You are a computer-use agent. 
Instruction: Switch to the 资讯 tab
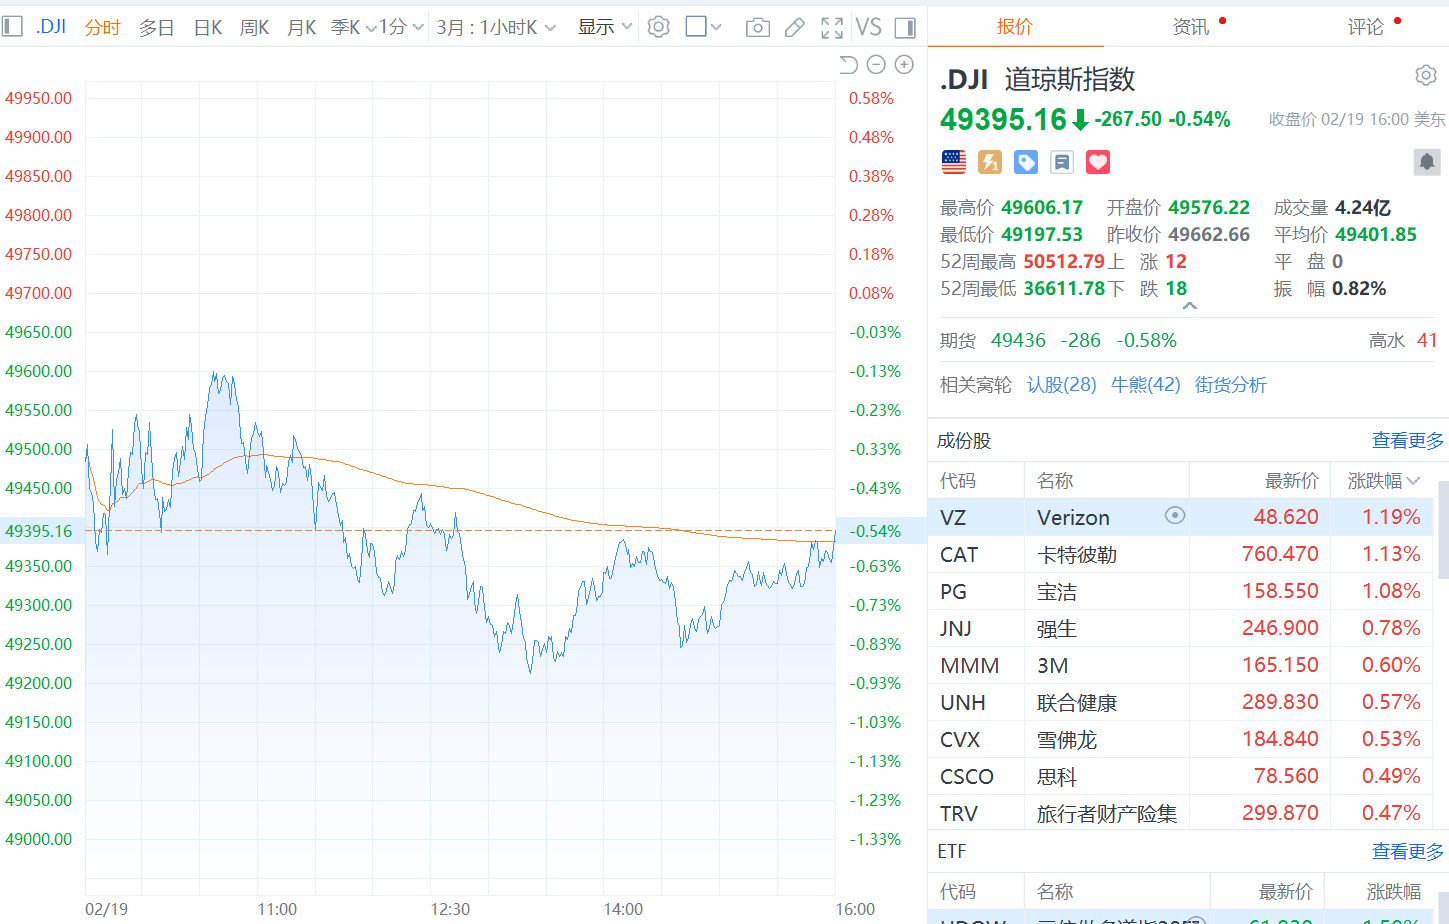click(x=1190, y=27)
